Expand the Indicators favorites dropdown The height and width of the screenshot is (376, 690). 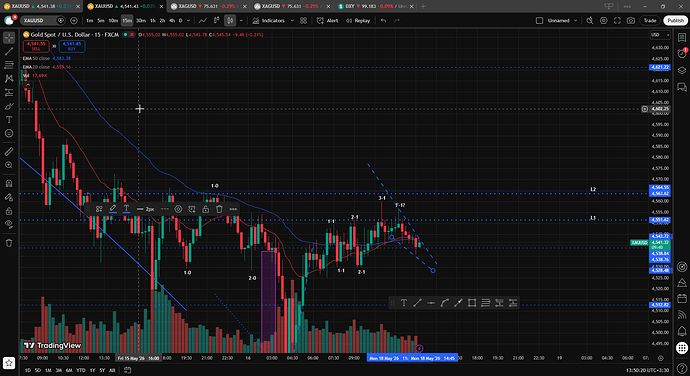[x=292, y=21]
